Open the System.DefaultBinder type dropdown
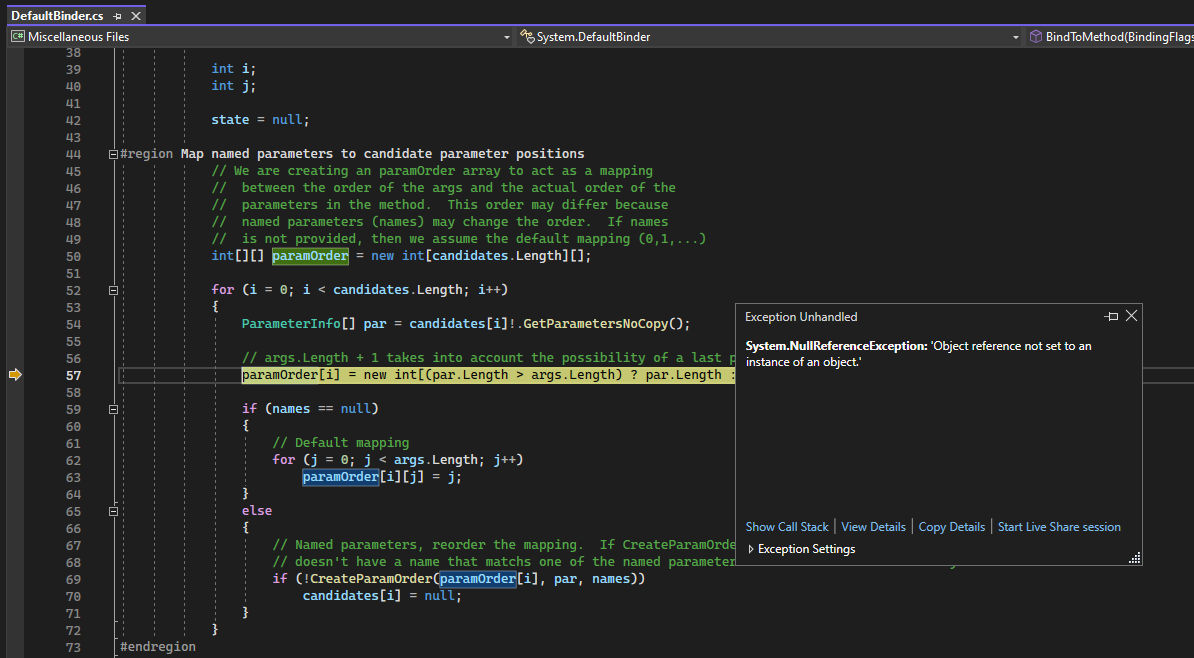 [x=1016, y=37]
